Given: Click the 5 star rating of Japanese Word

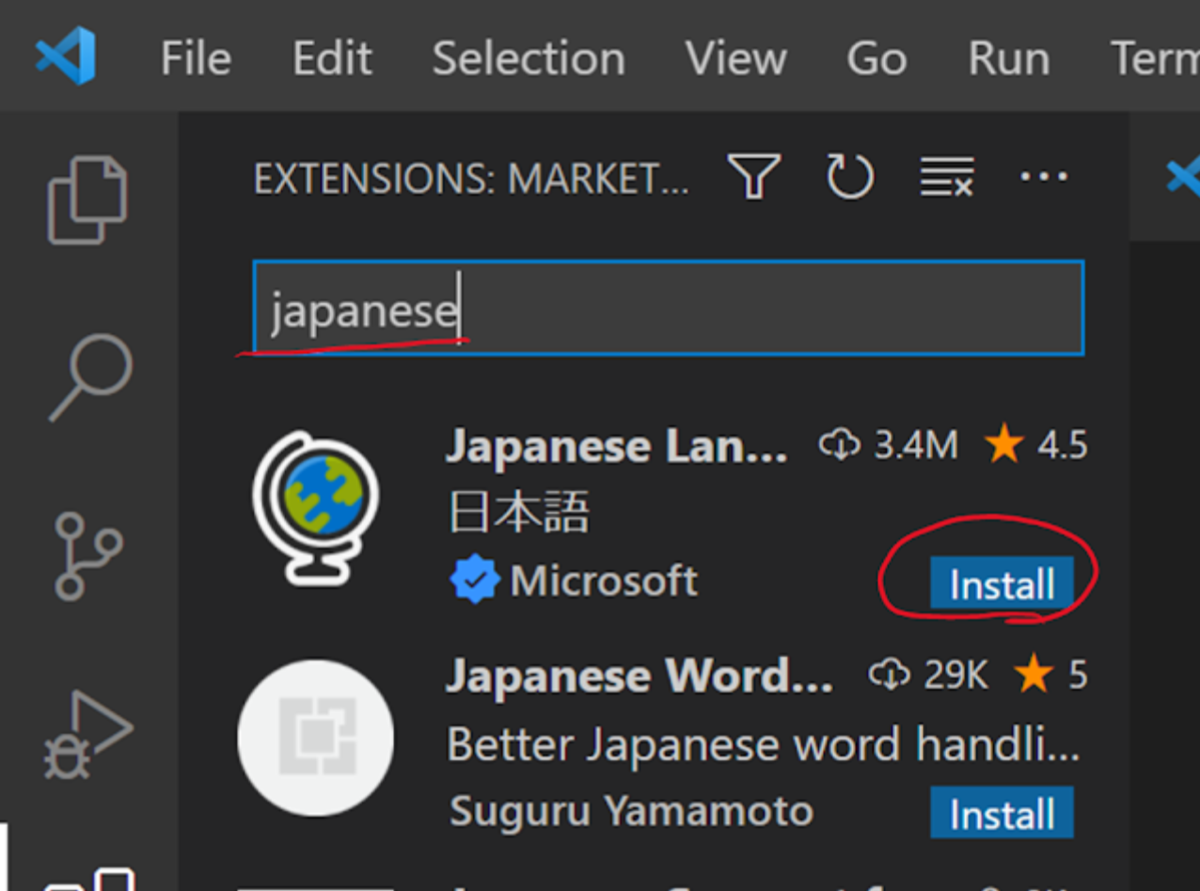Looking at the screenshot, I should (1051, 676).
